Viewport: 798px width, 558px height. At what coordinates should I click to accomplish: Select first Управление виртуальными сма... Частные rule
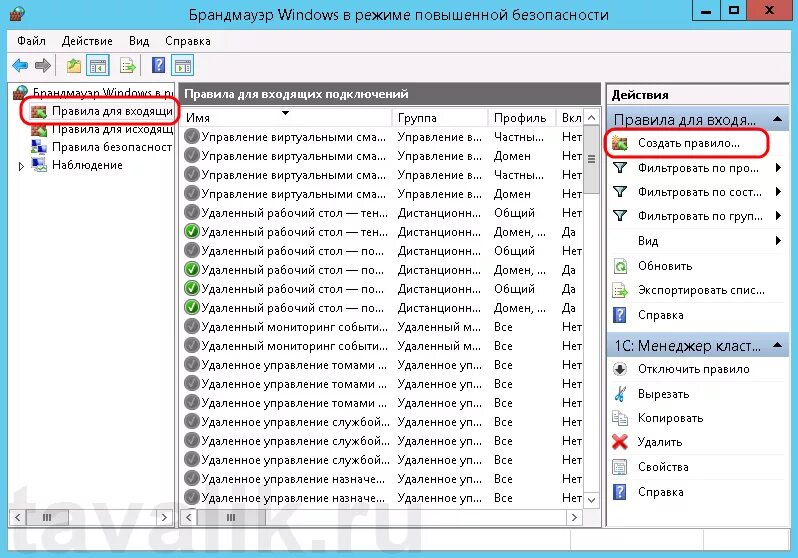coord(382,137)
